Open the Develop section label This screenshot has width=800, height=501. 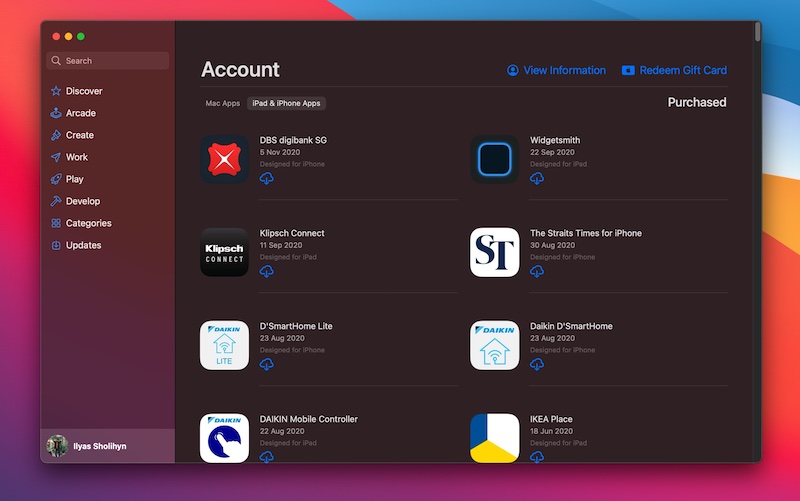click(x=83, y=201)
